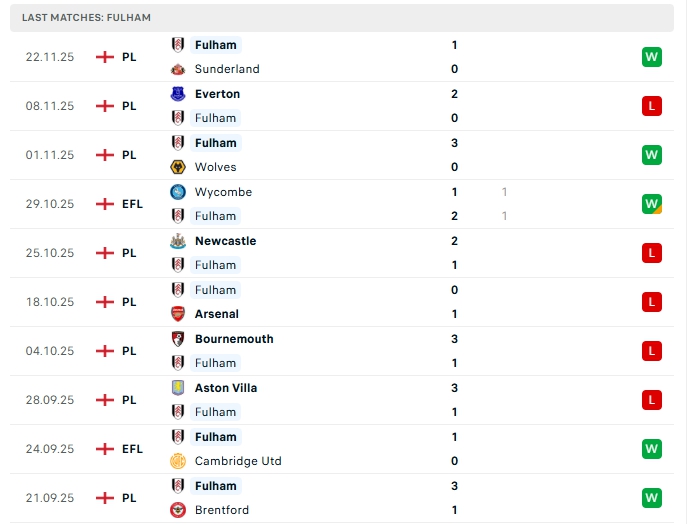The width and height of the screenshot is (687, 524).
Task: Open the Brentford team link
Action: coord(222,510)
